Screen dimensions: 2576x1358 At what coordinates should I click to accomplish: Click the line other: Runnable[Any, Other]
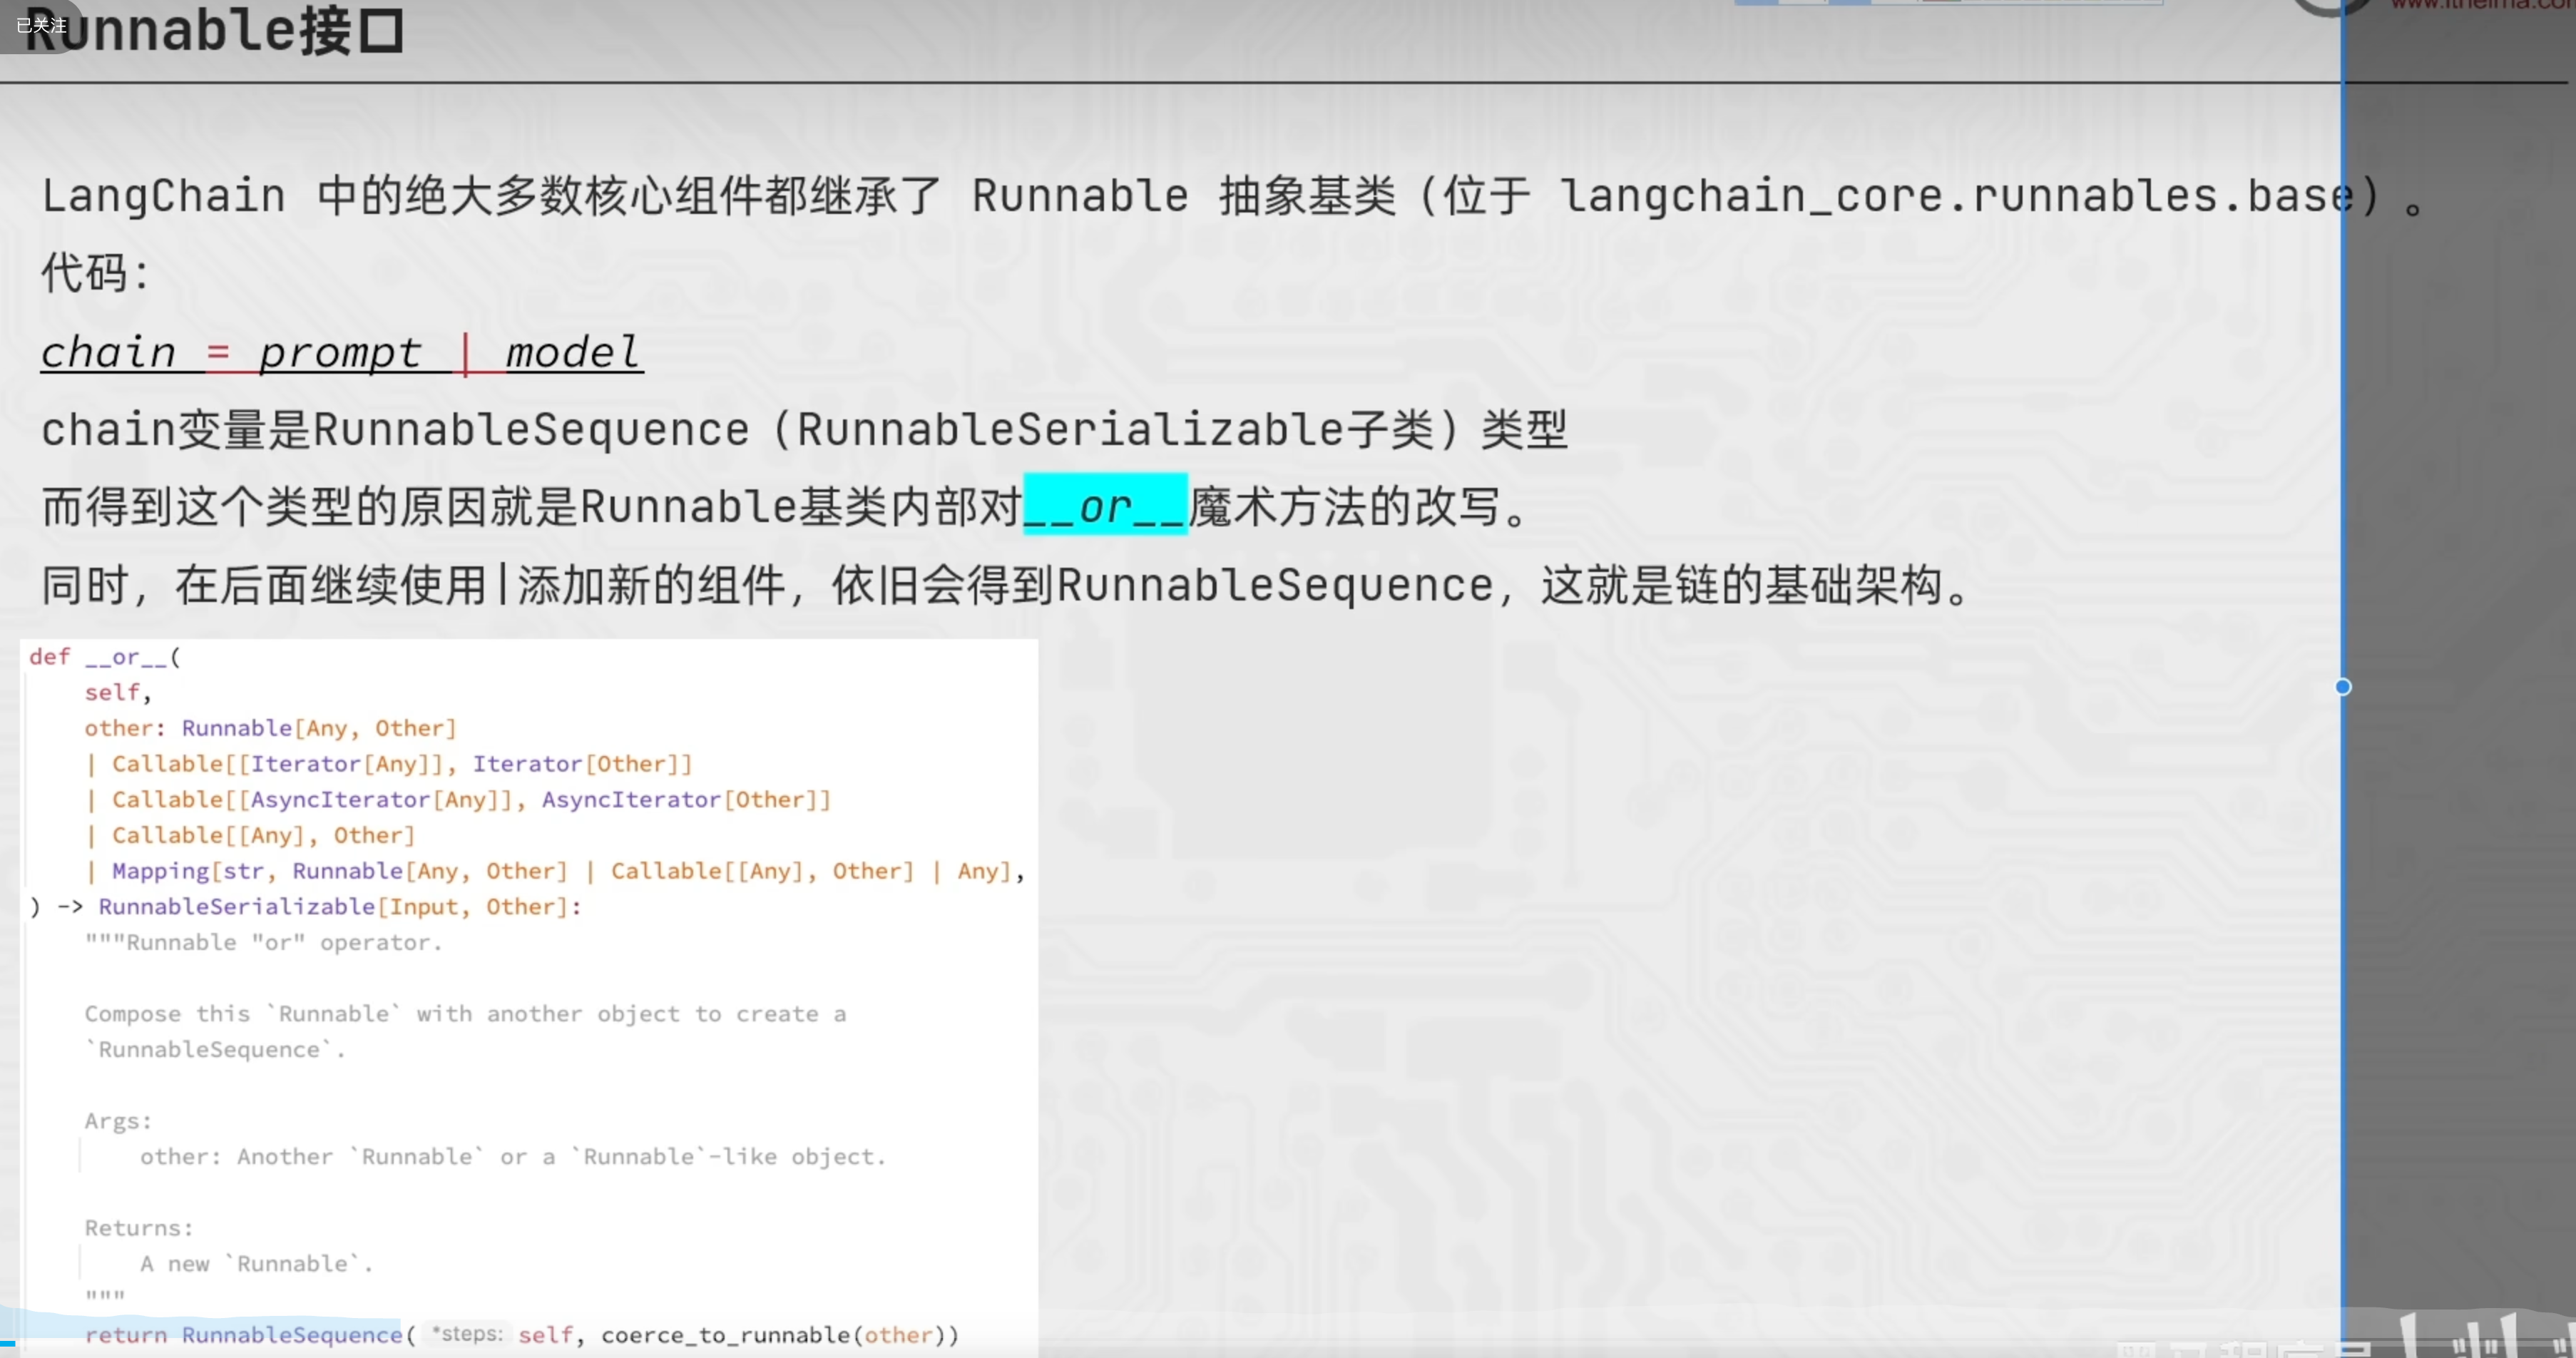(x=270, y=728)
